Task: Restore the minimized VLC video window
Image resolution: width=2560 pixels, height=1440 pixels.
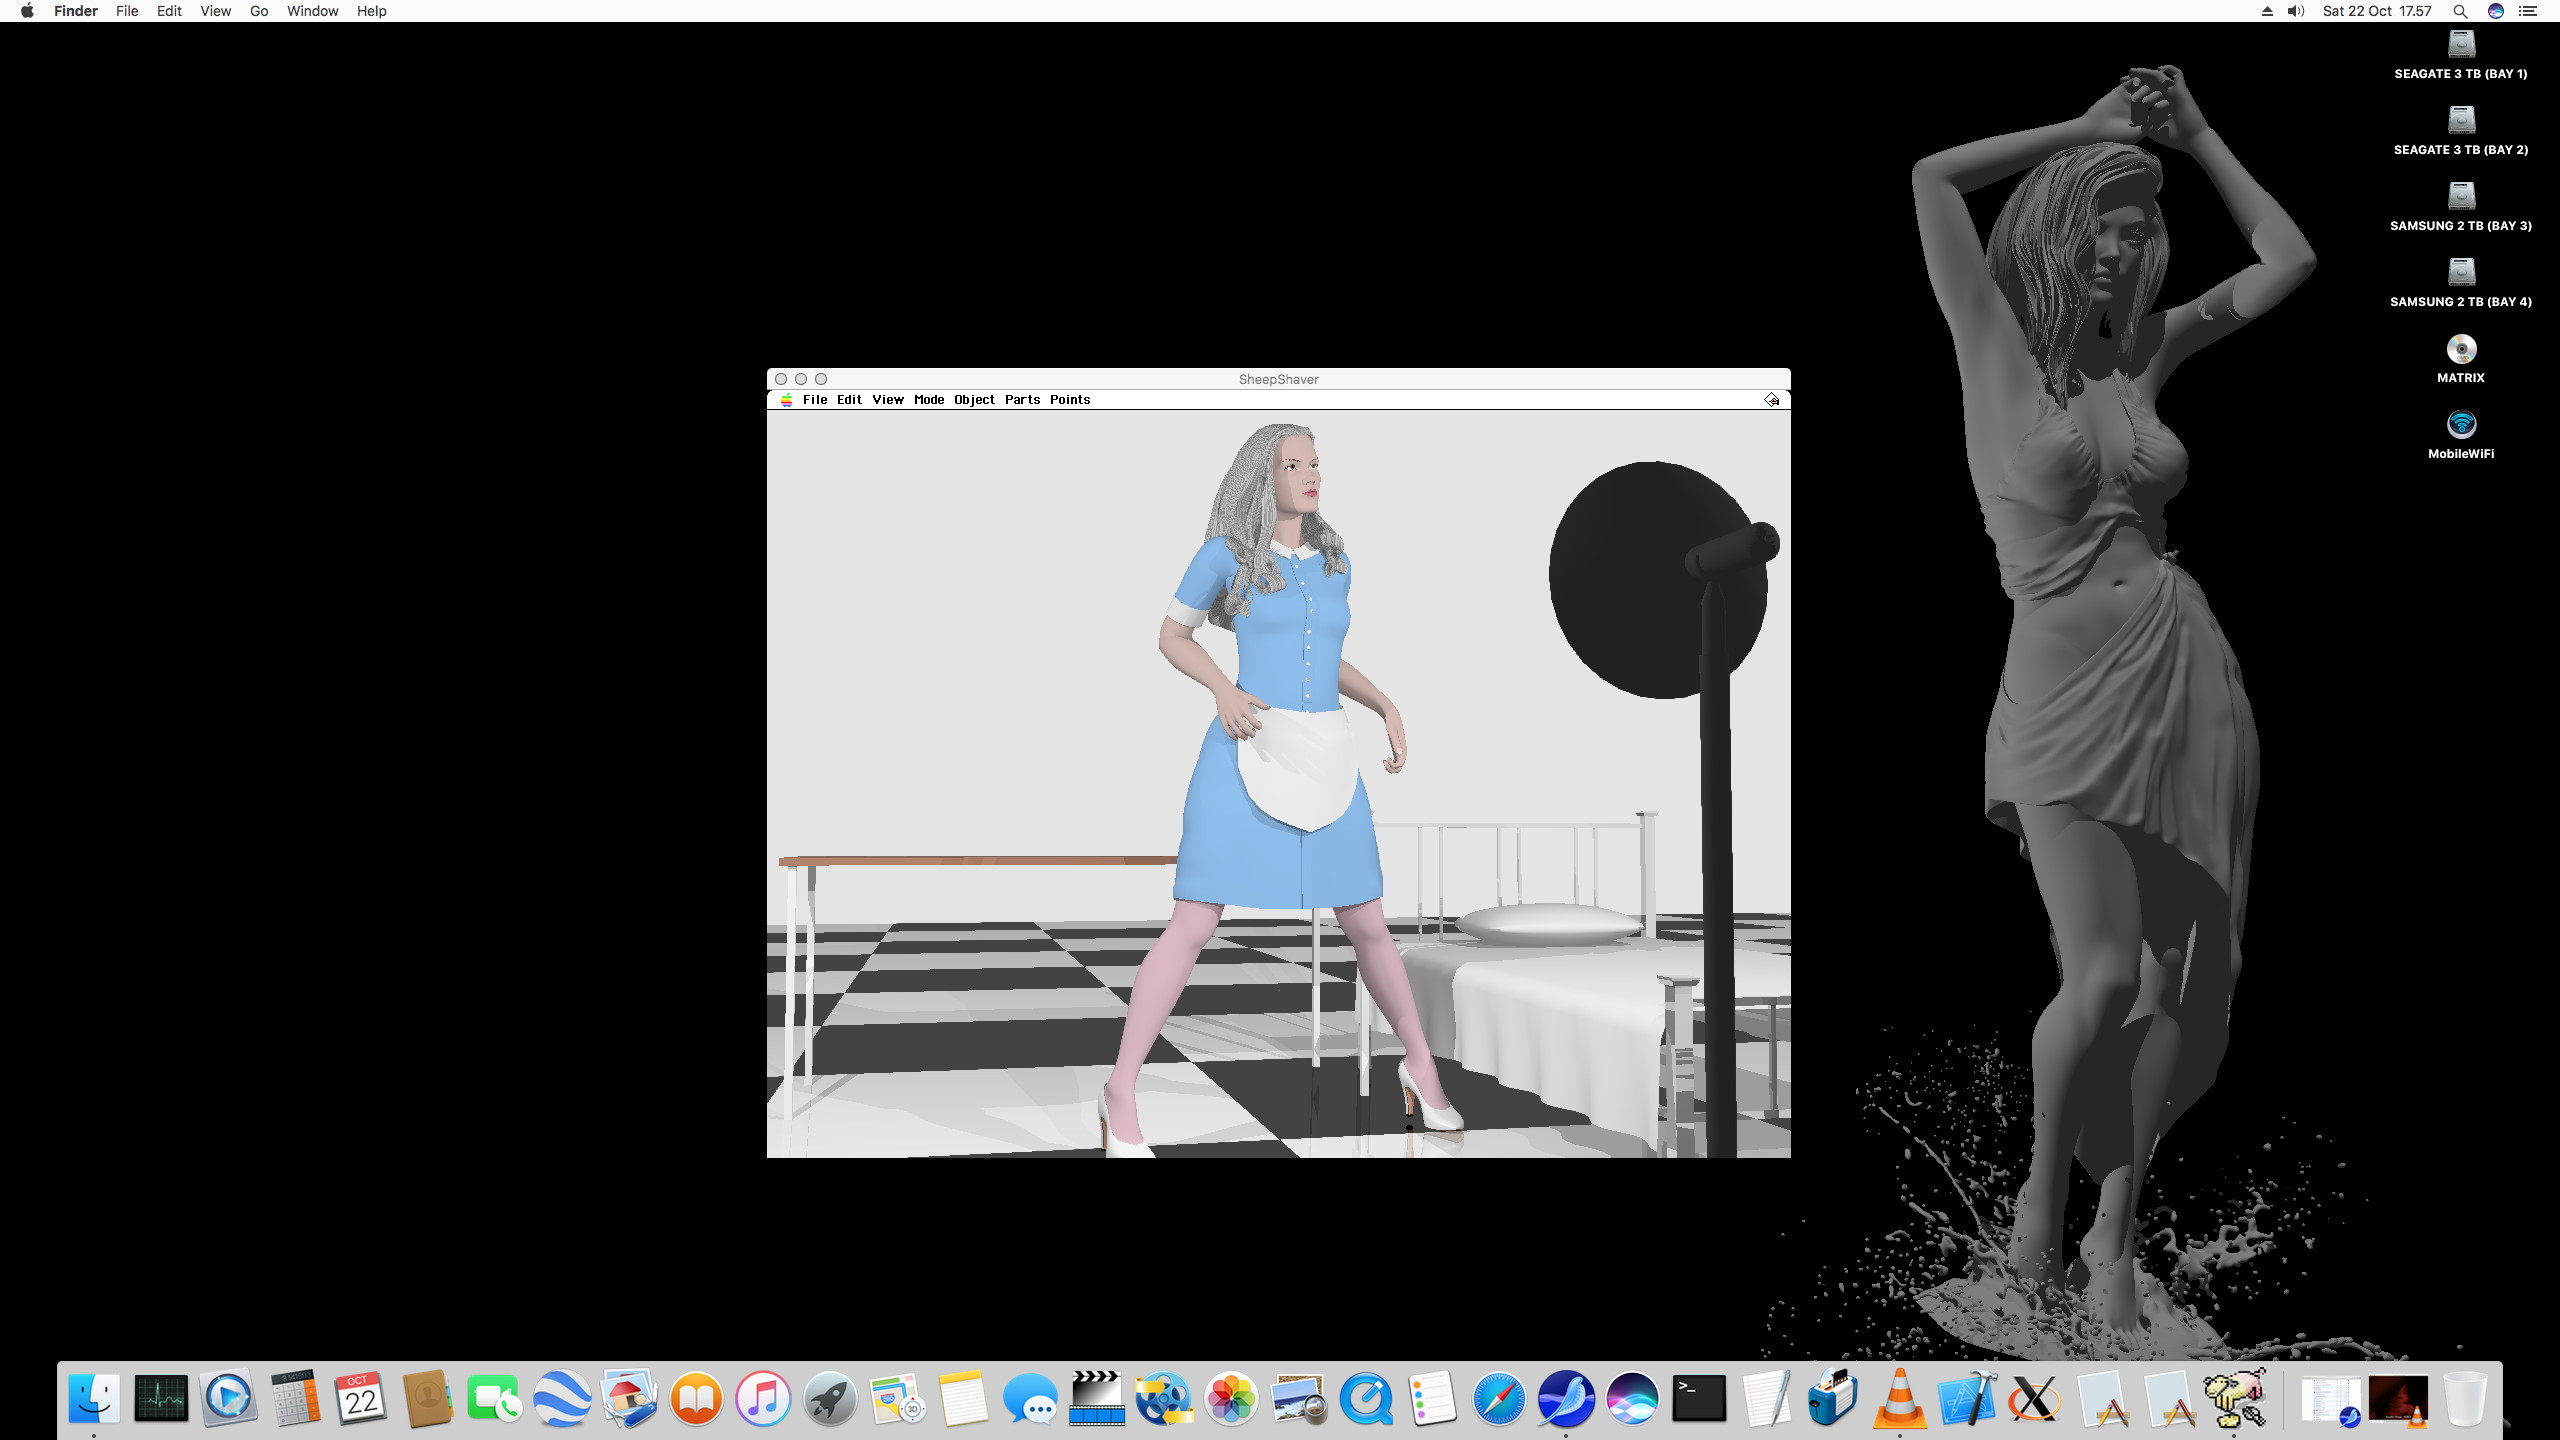Action: (x=2398, y=1400)
